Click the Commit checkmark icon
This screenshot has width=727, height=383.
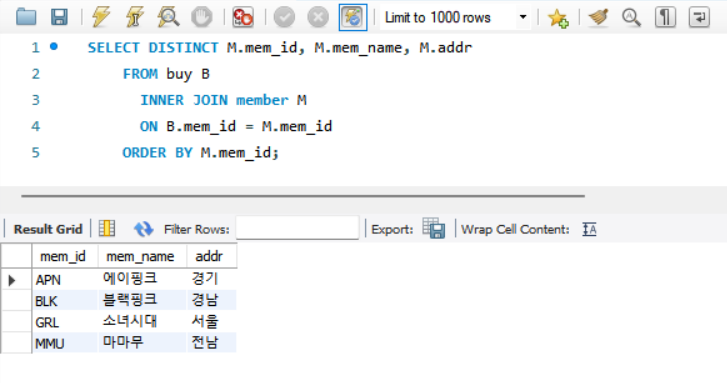[284, 18]
